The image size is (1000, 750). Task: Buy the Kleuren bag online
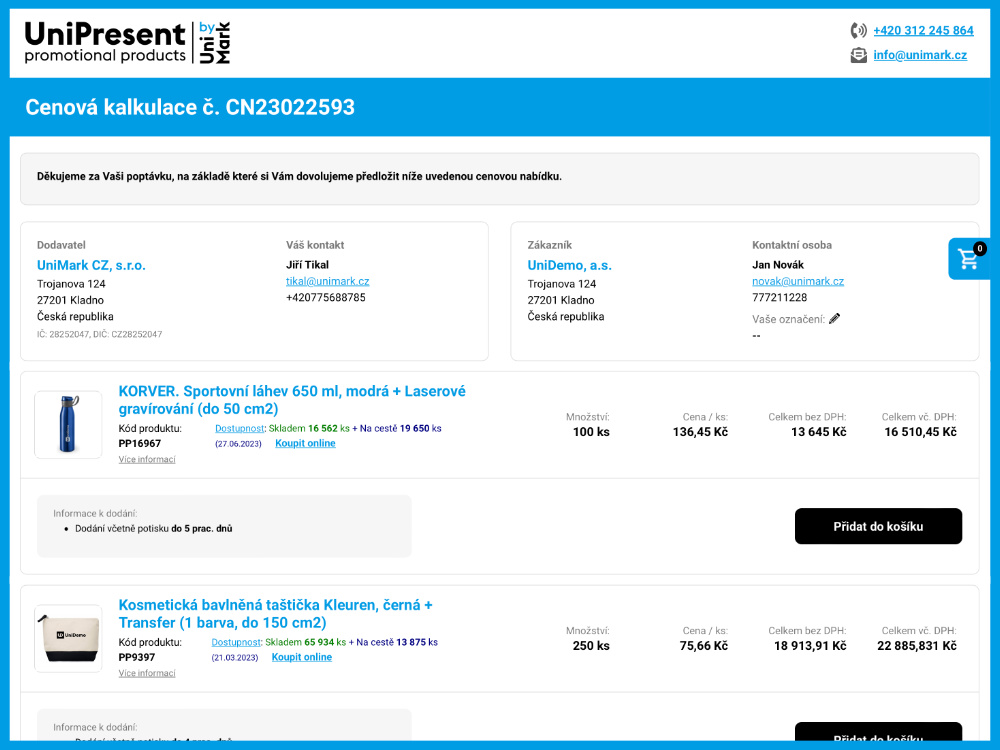pos(302,657)
